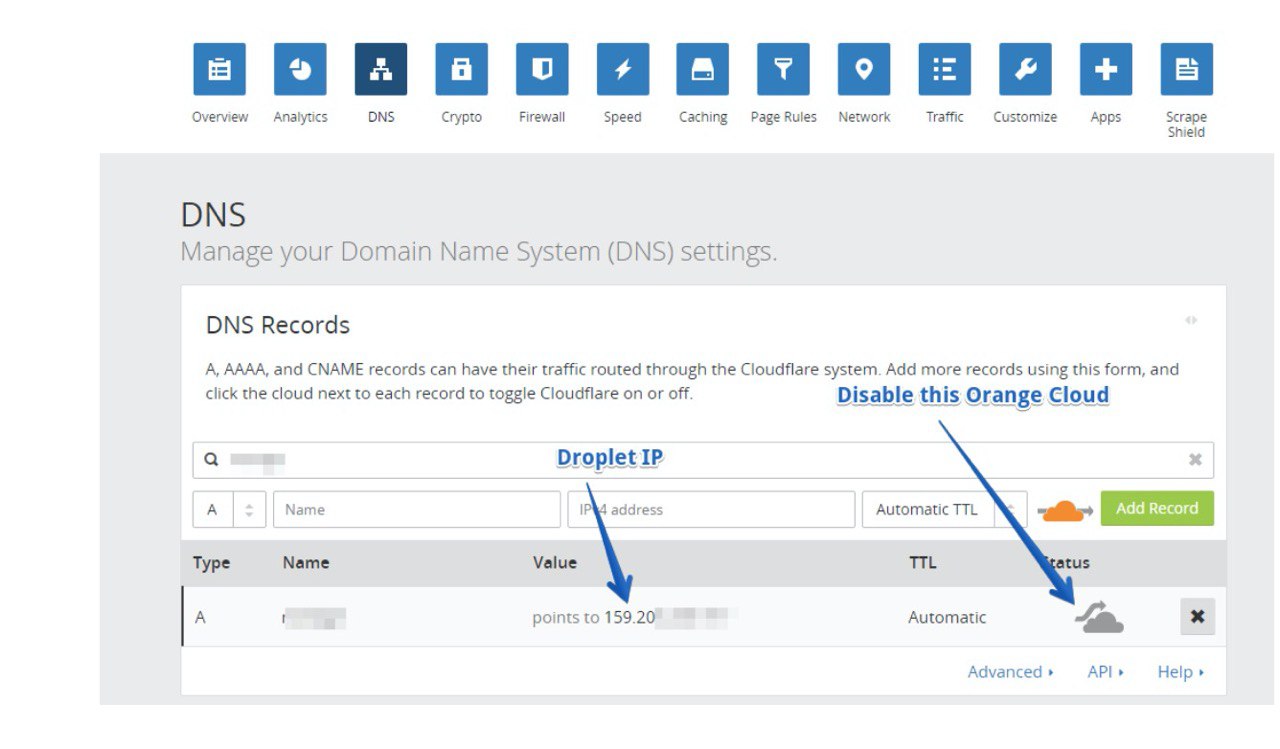Click the Scrape Shield tab label
1280x749 pixels.
click(x=1186, y=124)
